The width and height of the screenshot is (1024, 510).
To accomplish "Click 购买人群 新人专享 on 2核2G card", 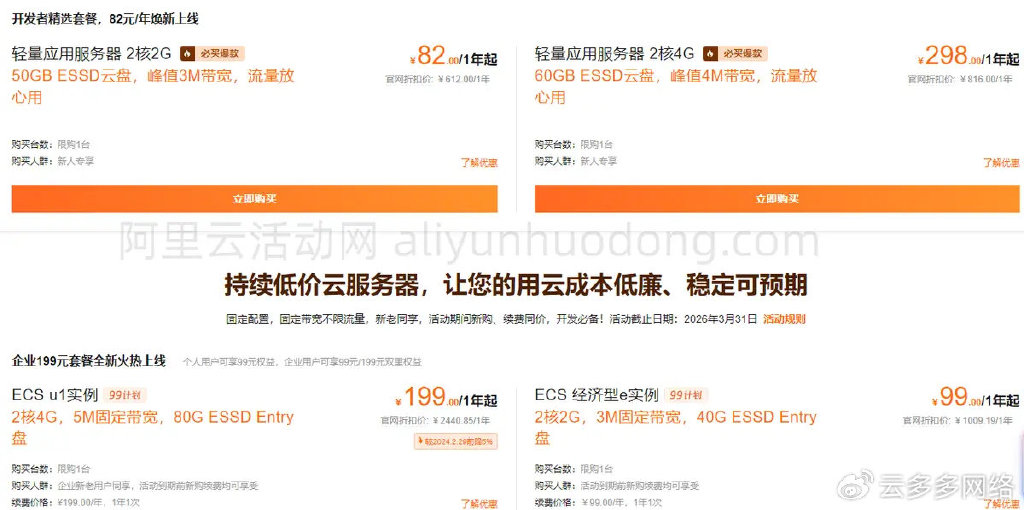I will click(x=53, y=161).
